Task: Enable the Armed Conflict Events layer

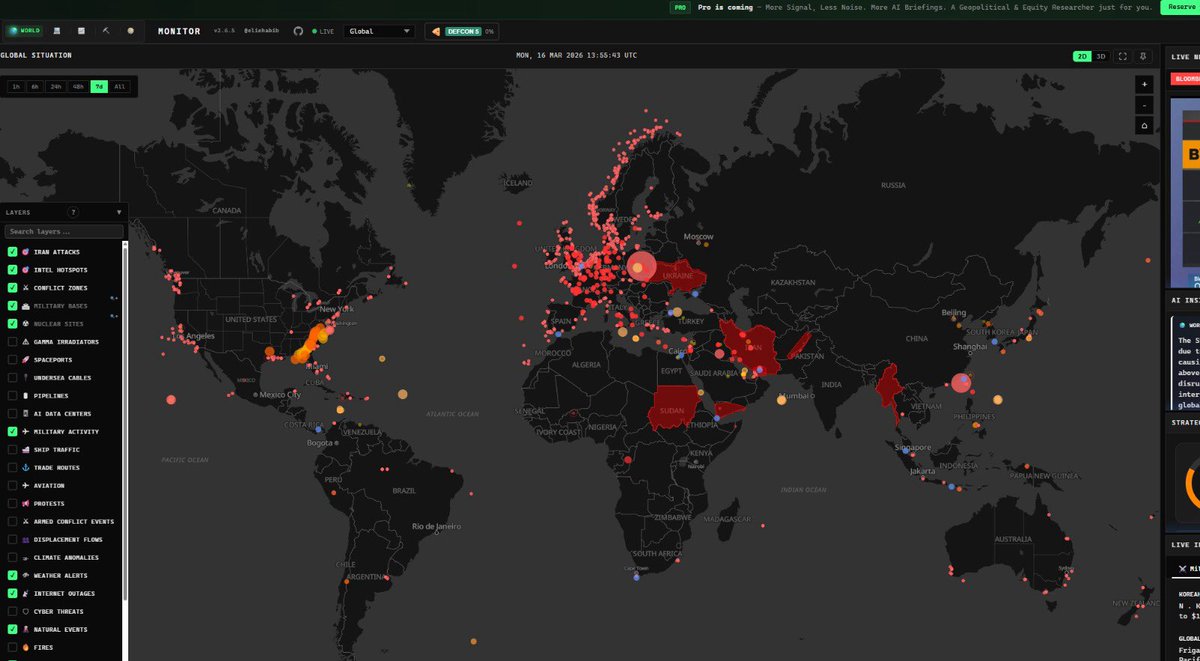Action: pyautogui.click(x=12, y=522)
